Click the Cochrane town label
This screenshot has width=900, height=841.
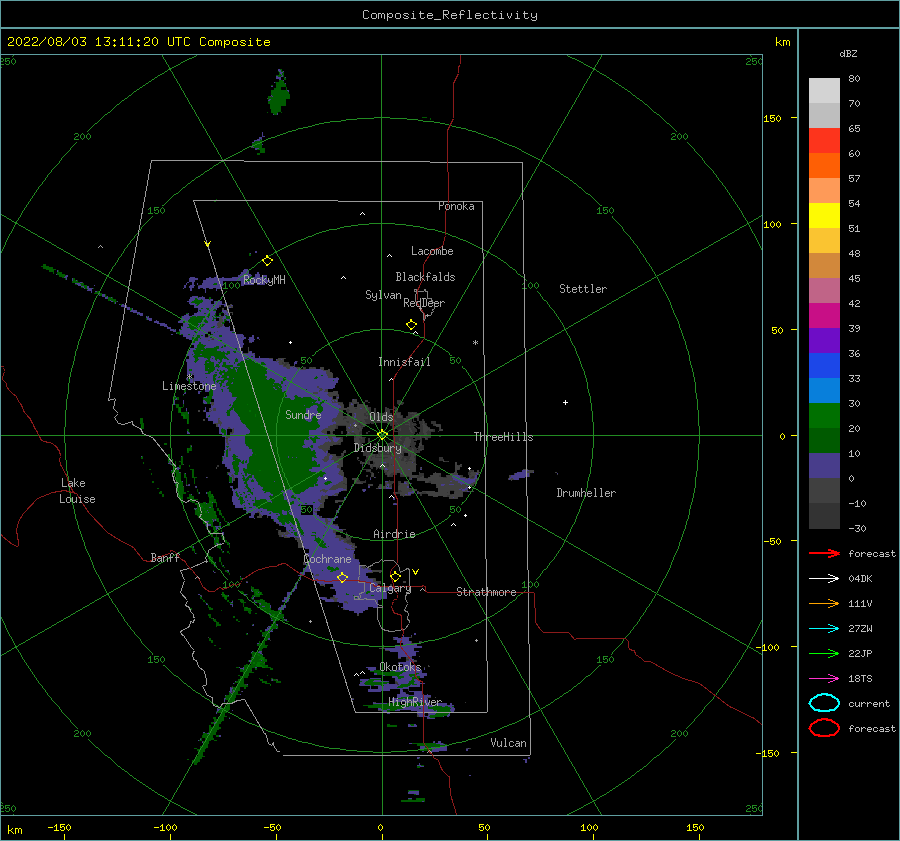click(x=327, y=559)
